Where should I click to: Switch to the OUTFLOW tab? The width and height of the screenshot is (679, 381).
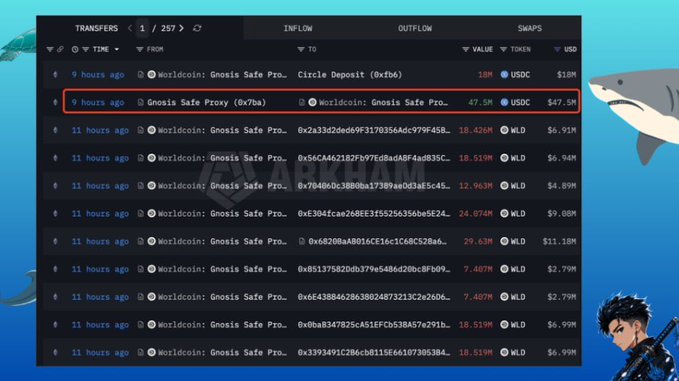[415, 28]
